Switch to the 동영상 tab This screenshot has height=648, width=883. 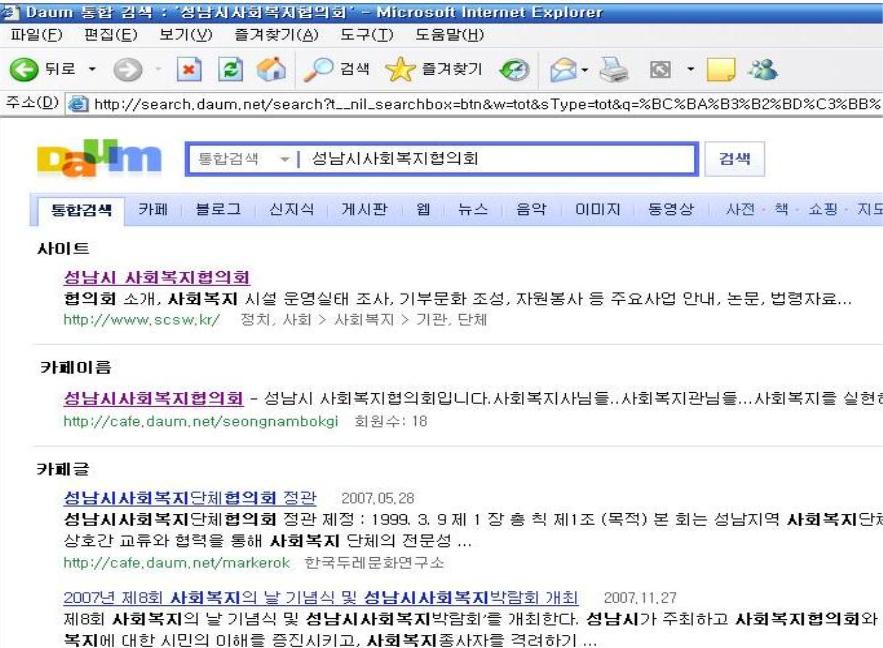click(x=671, y=209)
